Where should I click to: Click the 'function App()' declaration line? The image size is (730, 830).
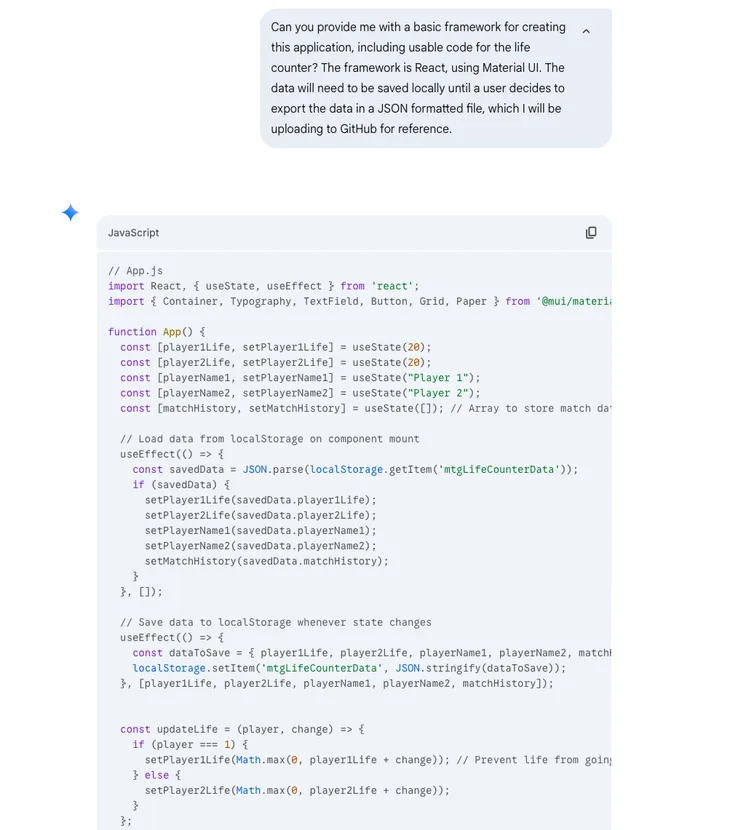[x=157, y=332]
